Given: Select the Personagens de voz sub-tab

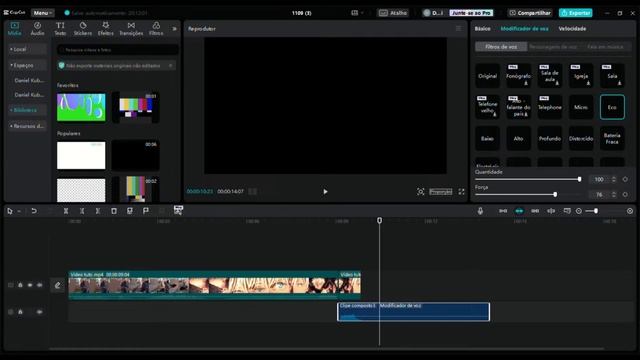Looking at the screenshot, I should coord(553,47).
